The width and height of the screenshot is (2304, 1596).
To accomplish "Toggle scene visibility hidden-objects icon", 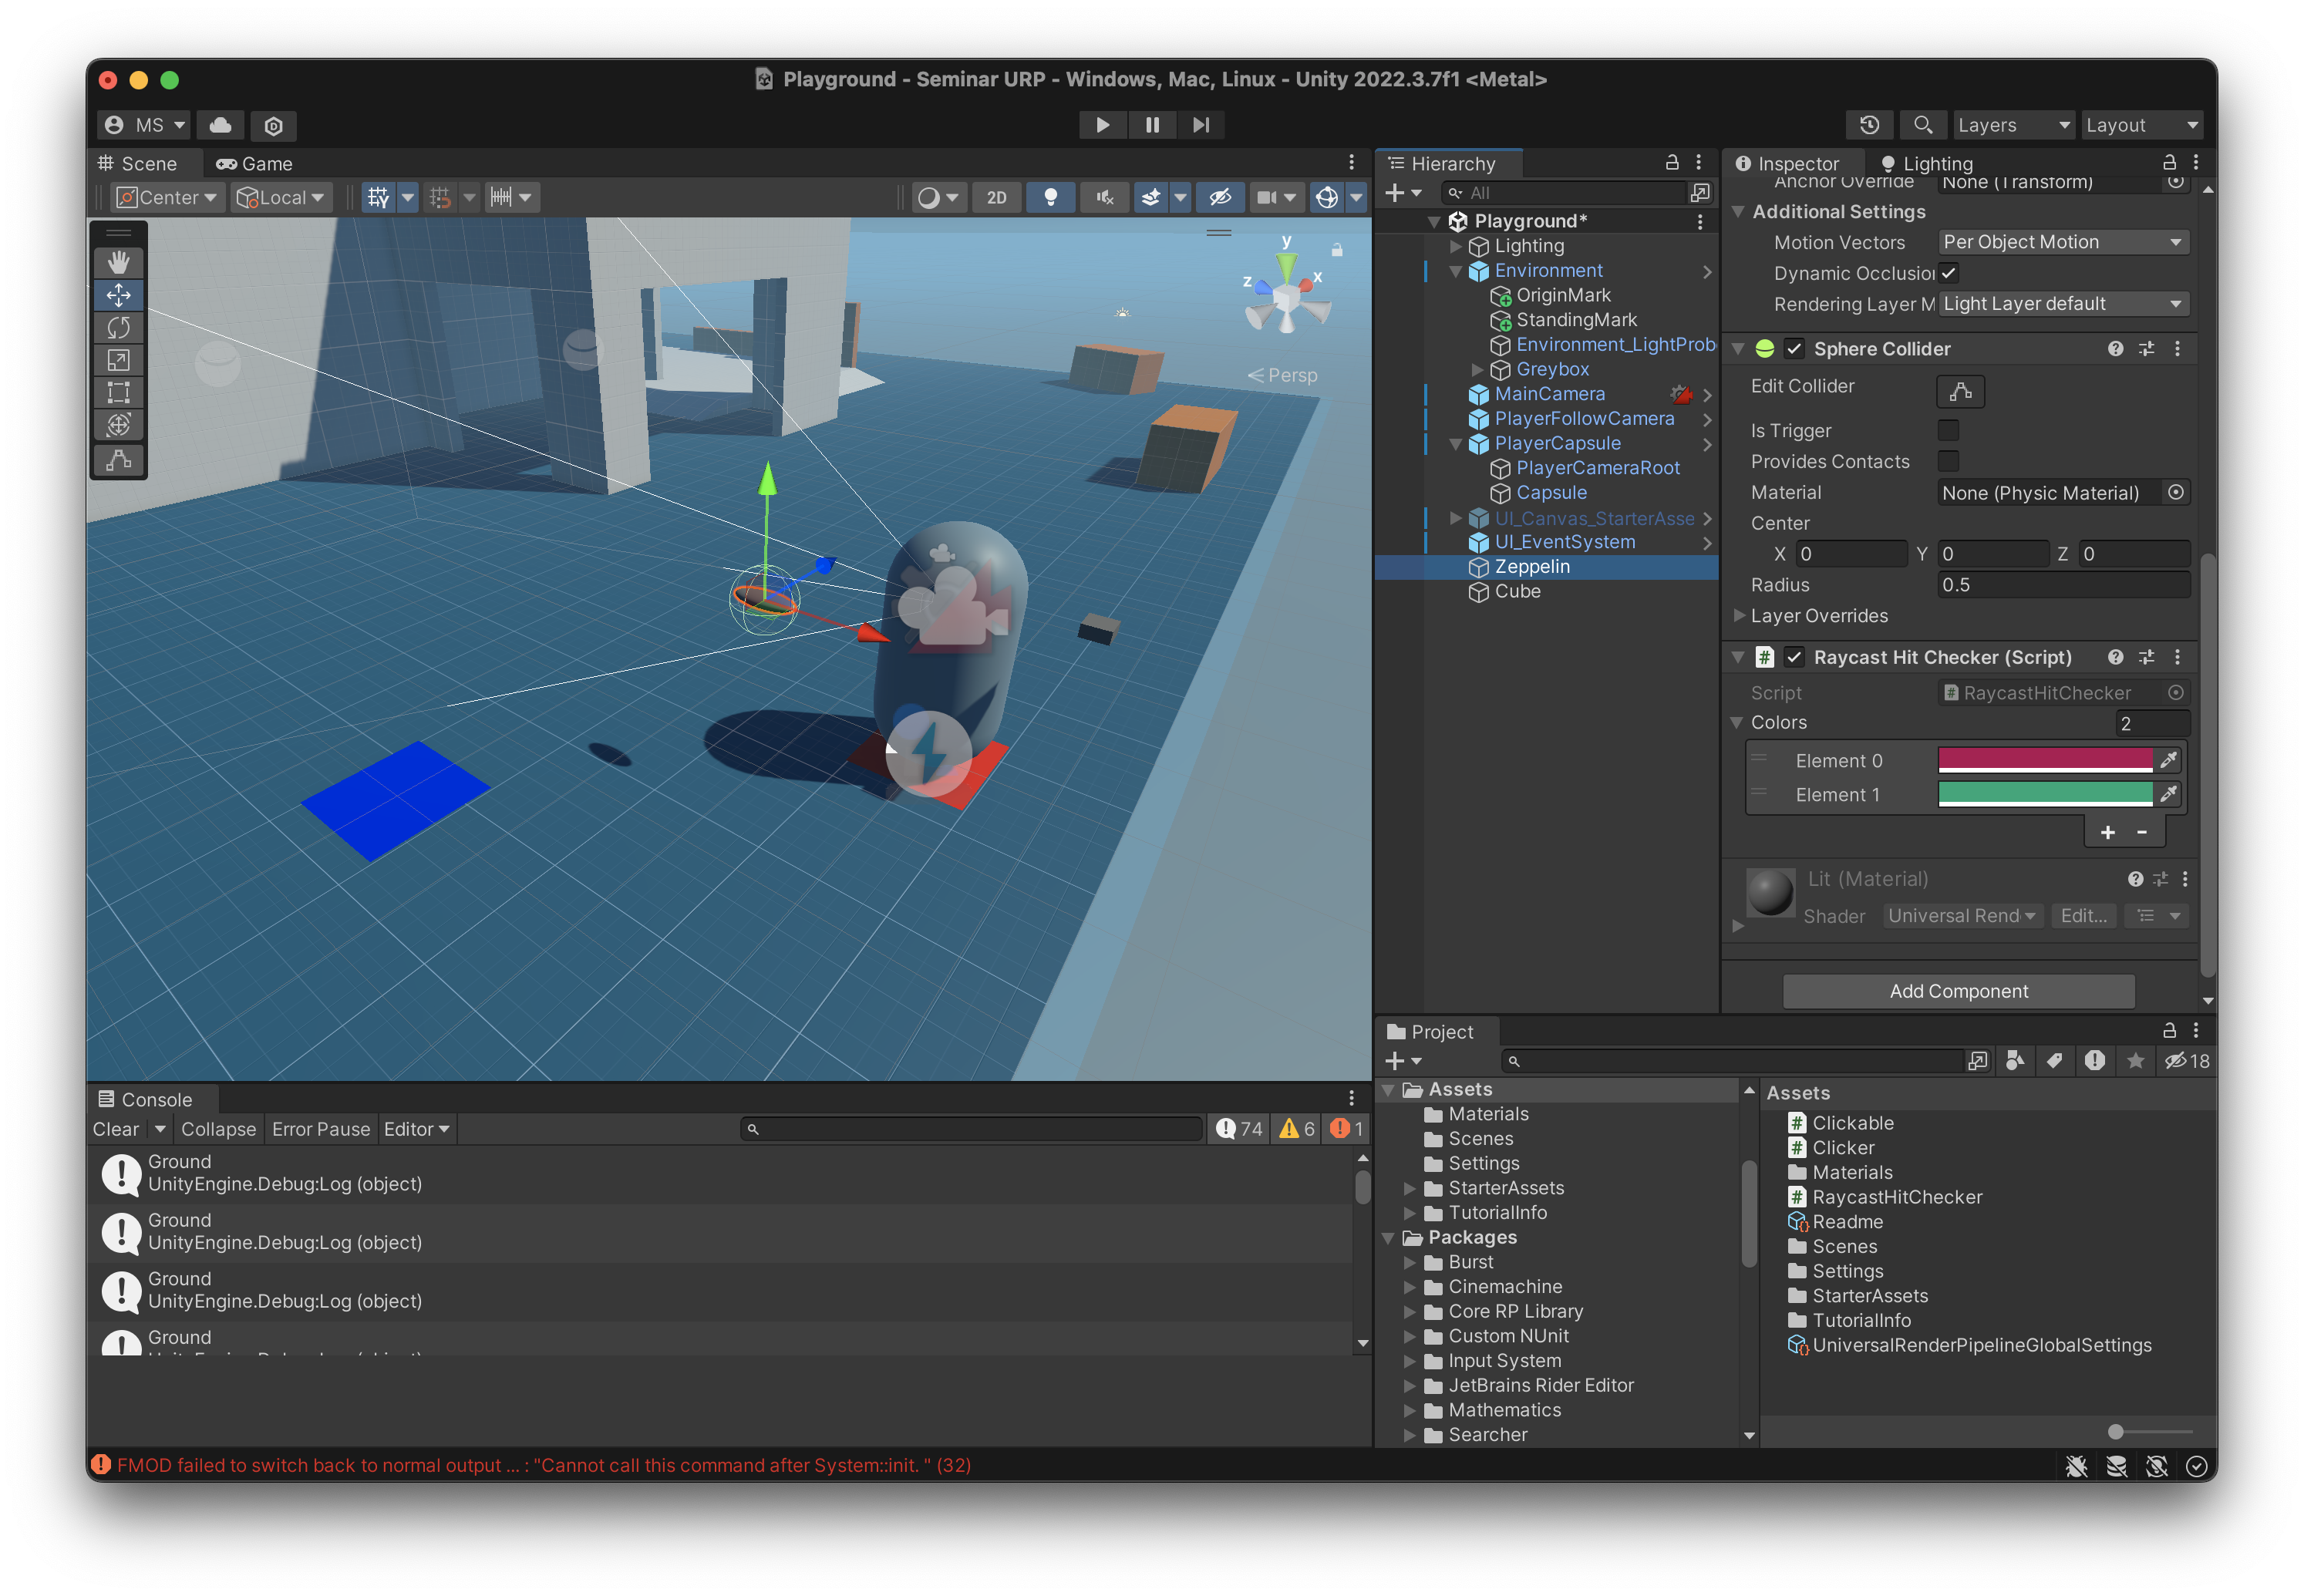I will (1220, 198).
